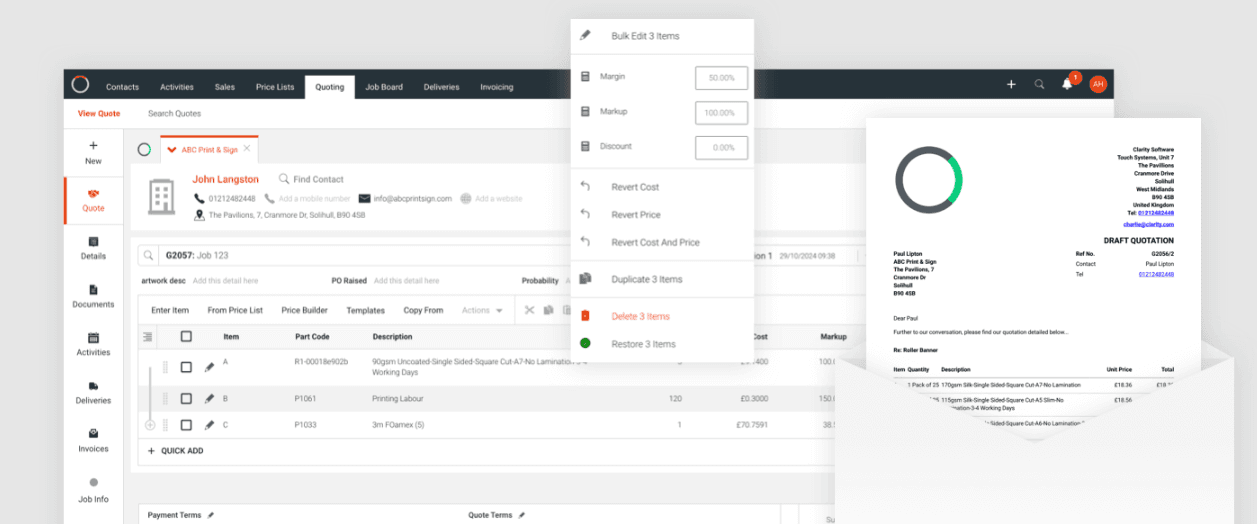1257x524 pixels.
Task: Click circle icon left of ABC Print tab
Action: tap(144, 149)
